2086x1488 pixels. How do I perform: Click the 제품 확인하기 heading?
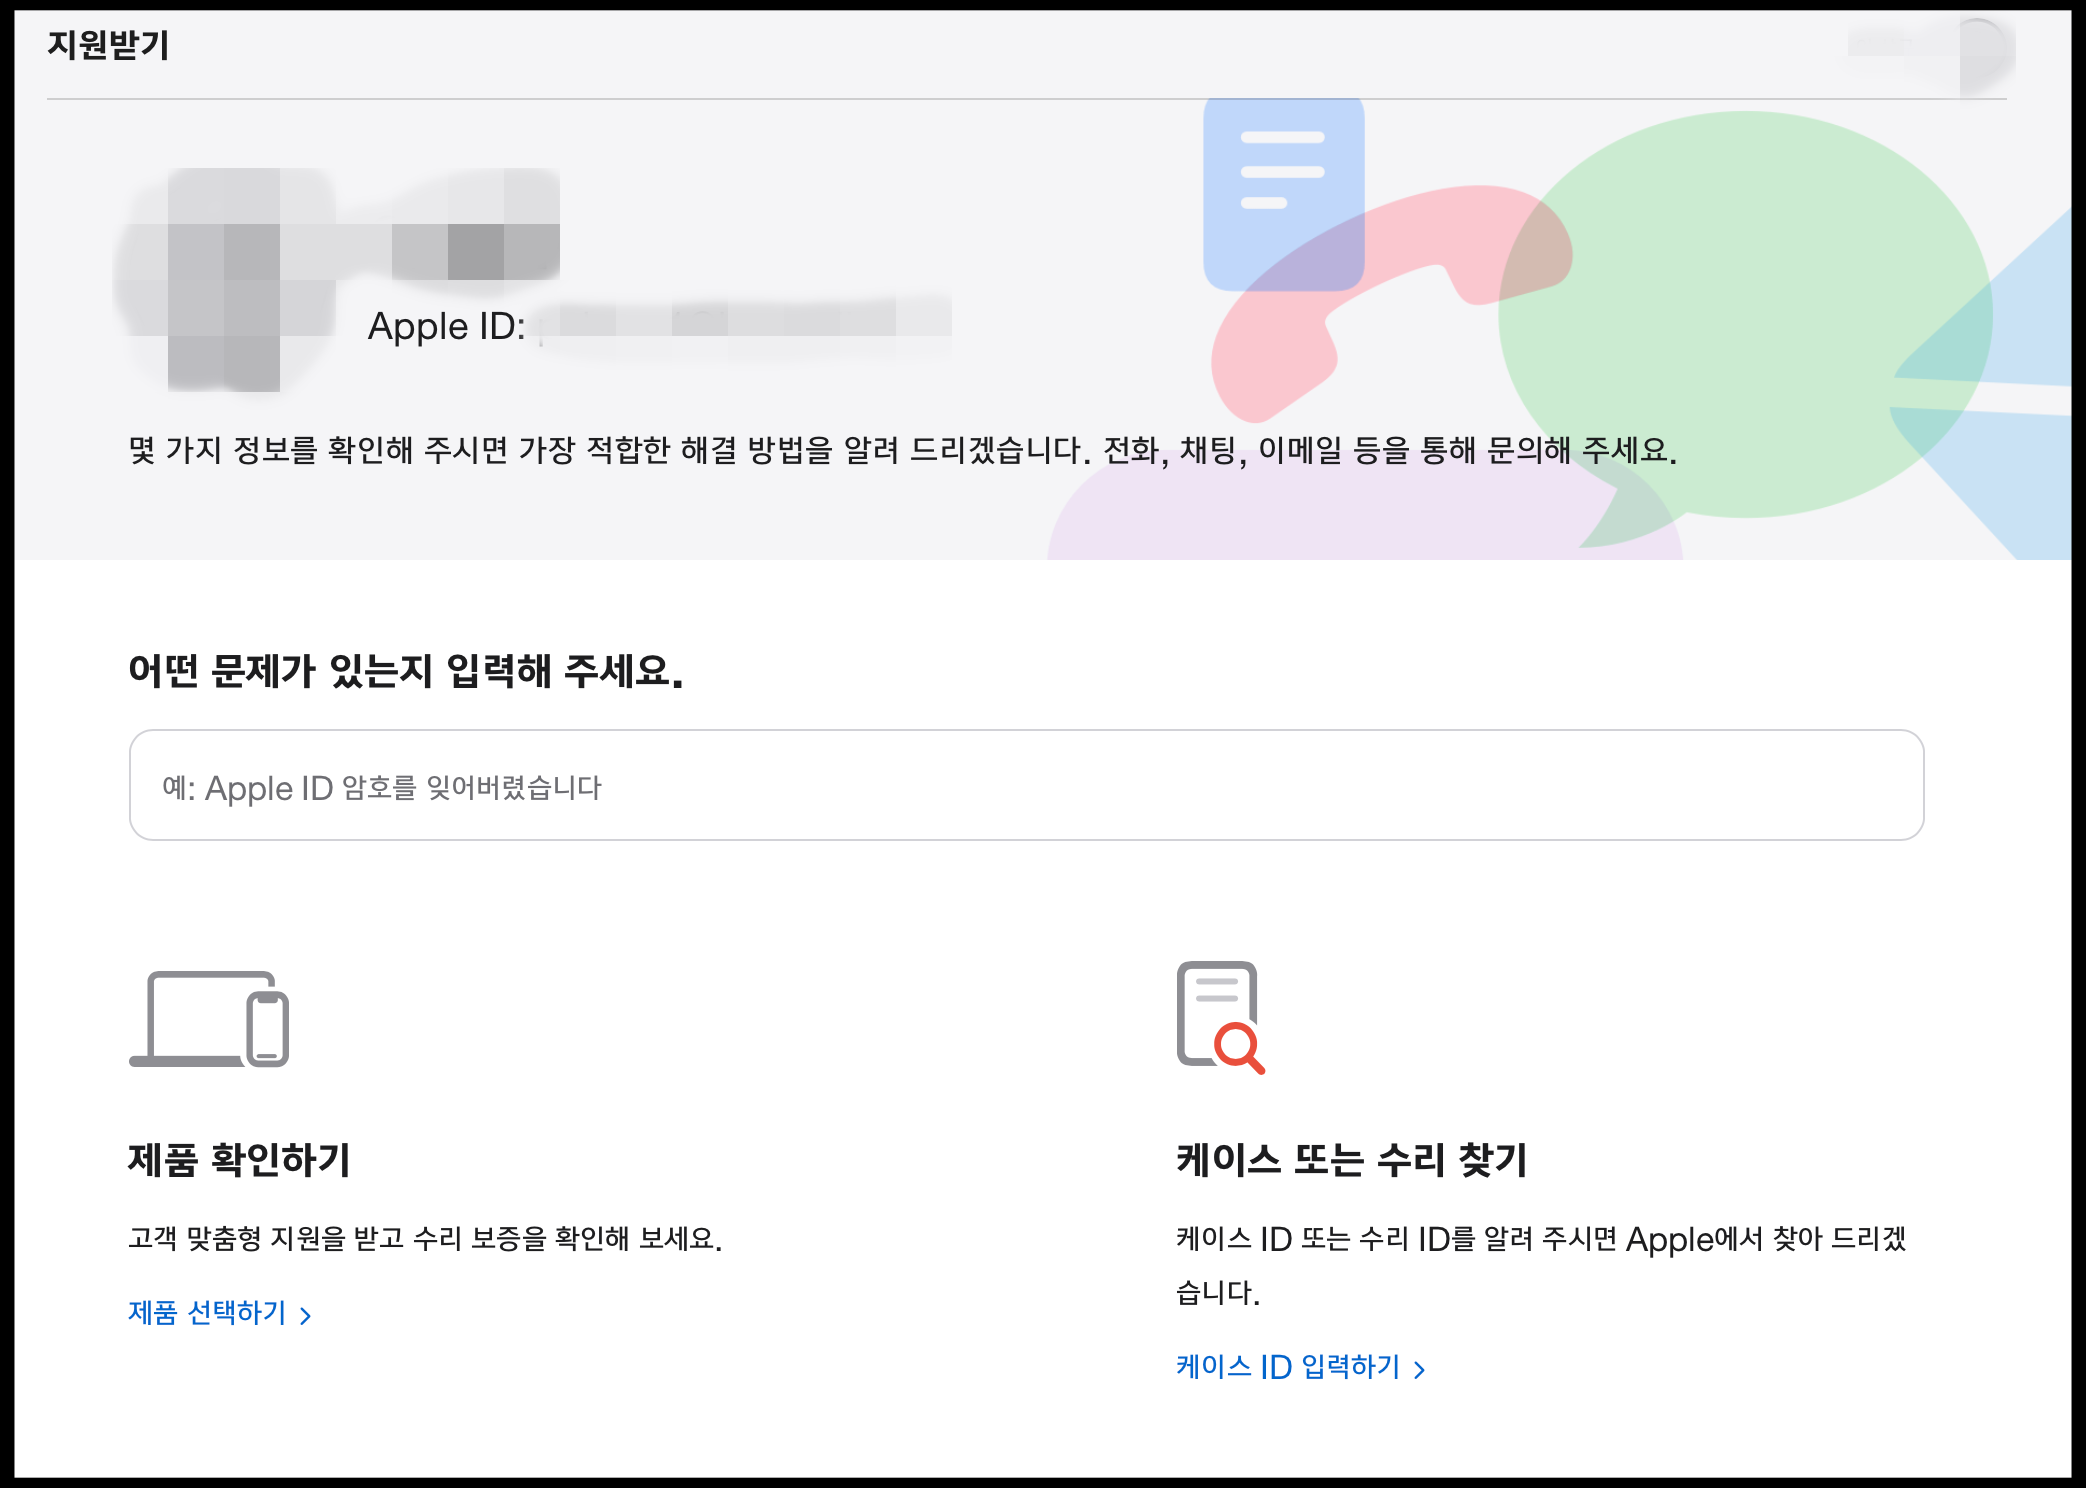click(x=239, y=1160)
